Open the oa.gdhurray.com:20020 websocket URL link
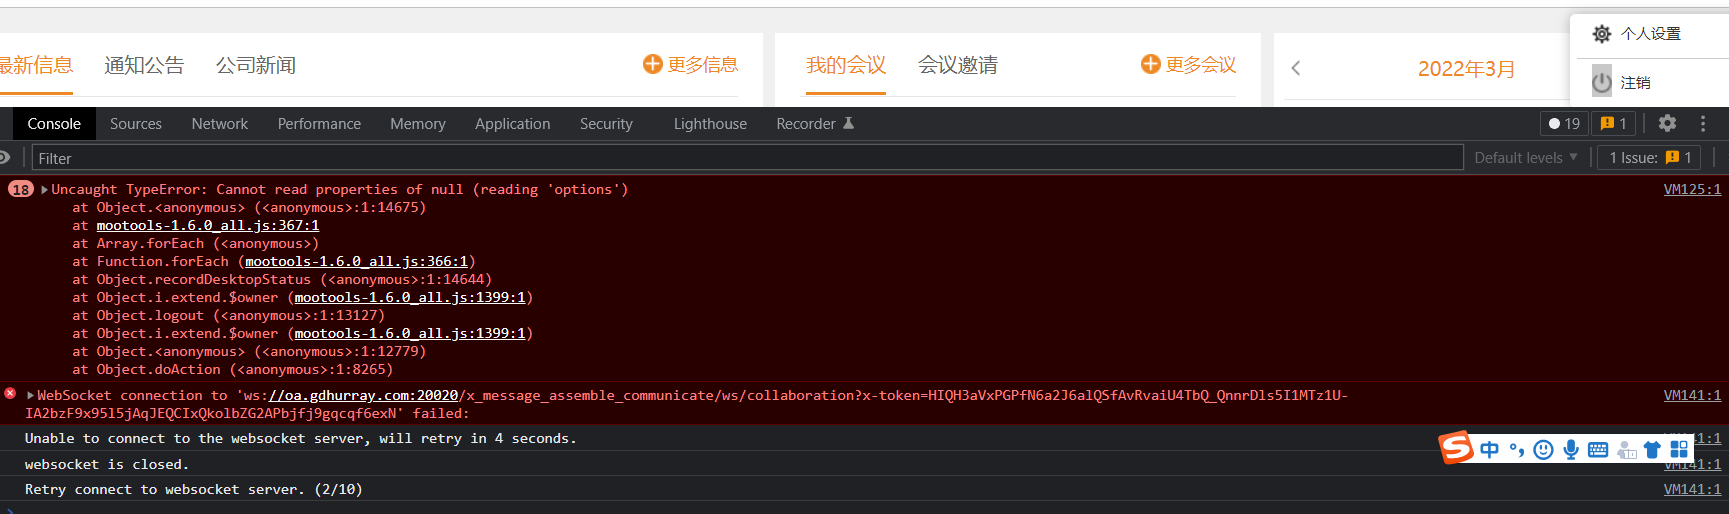 364,395
